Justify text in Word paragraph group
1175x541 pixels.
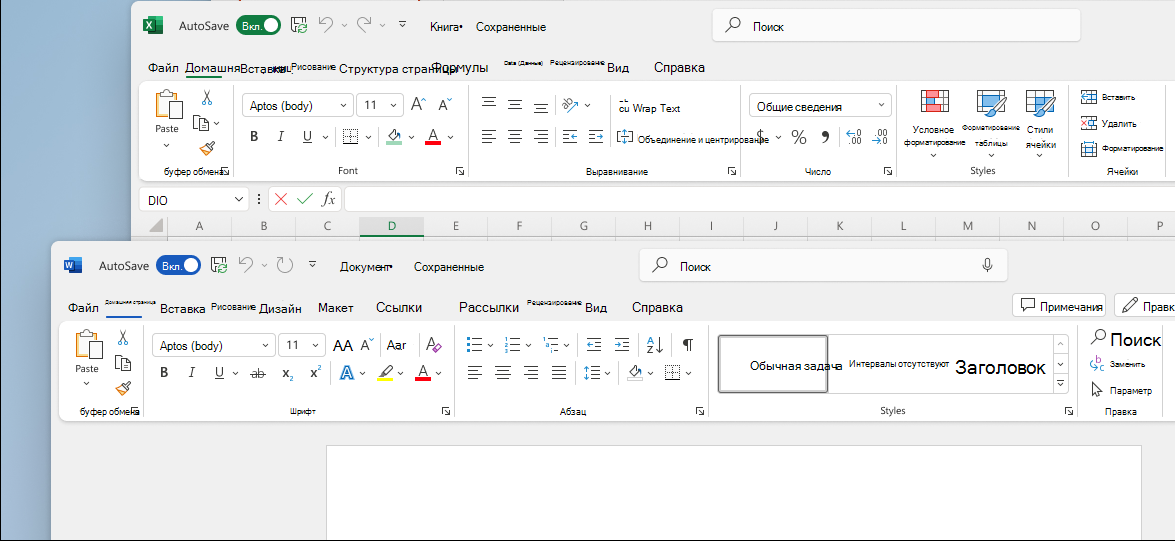click(x=559, y=372)
